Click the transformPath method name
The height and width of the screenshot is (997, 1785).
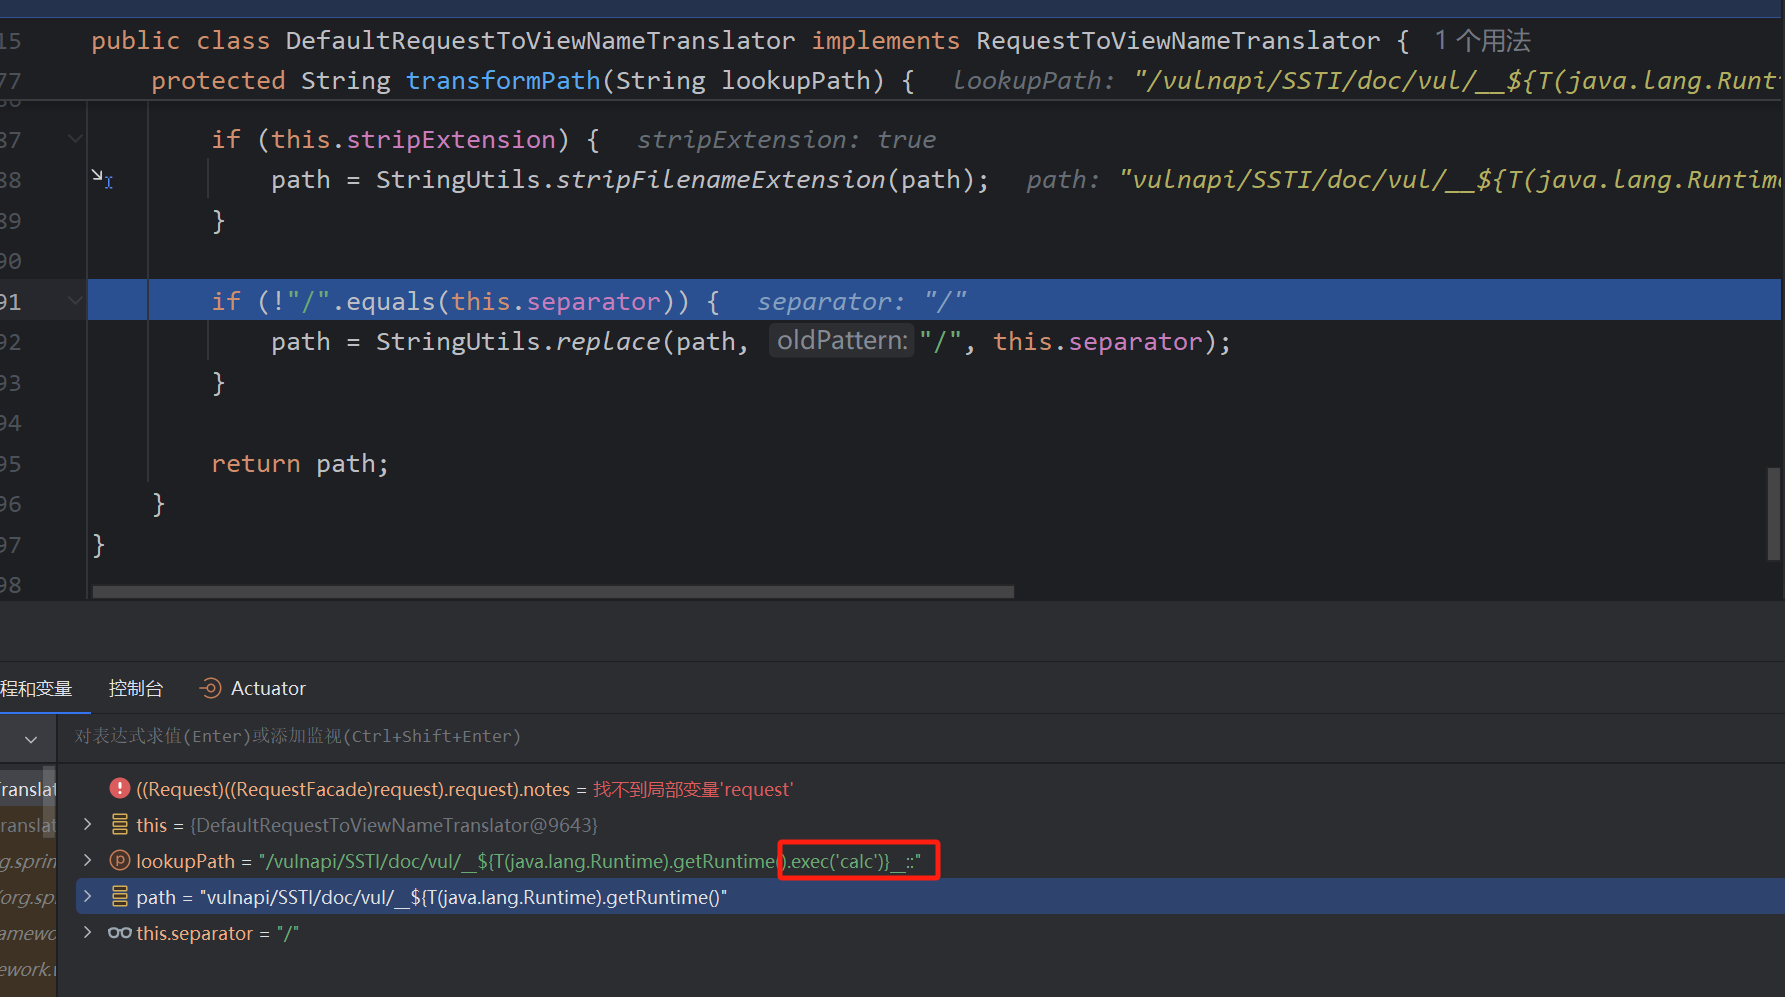pyautogui.click(x=503, y=80)
